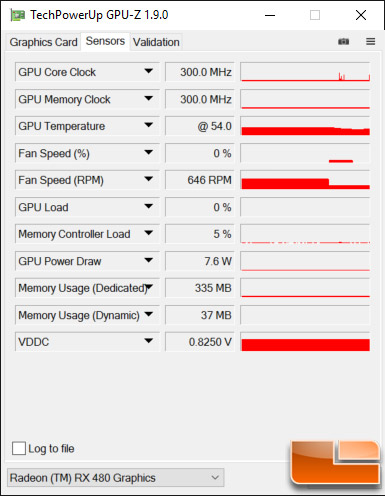Enable the Log to file checkbox
The width and height of the screenshot is (385, 496).
click(19, 448)
